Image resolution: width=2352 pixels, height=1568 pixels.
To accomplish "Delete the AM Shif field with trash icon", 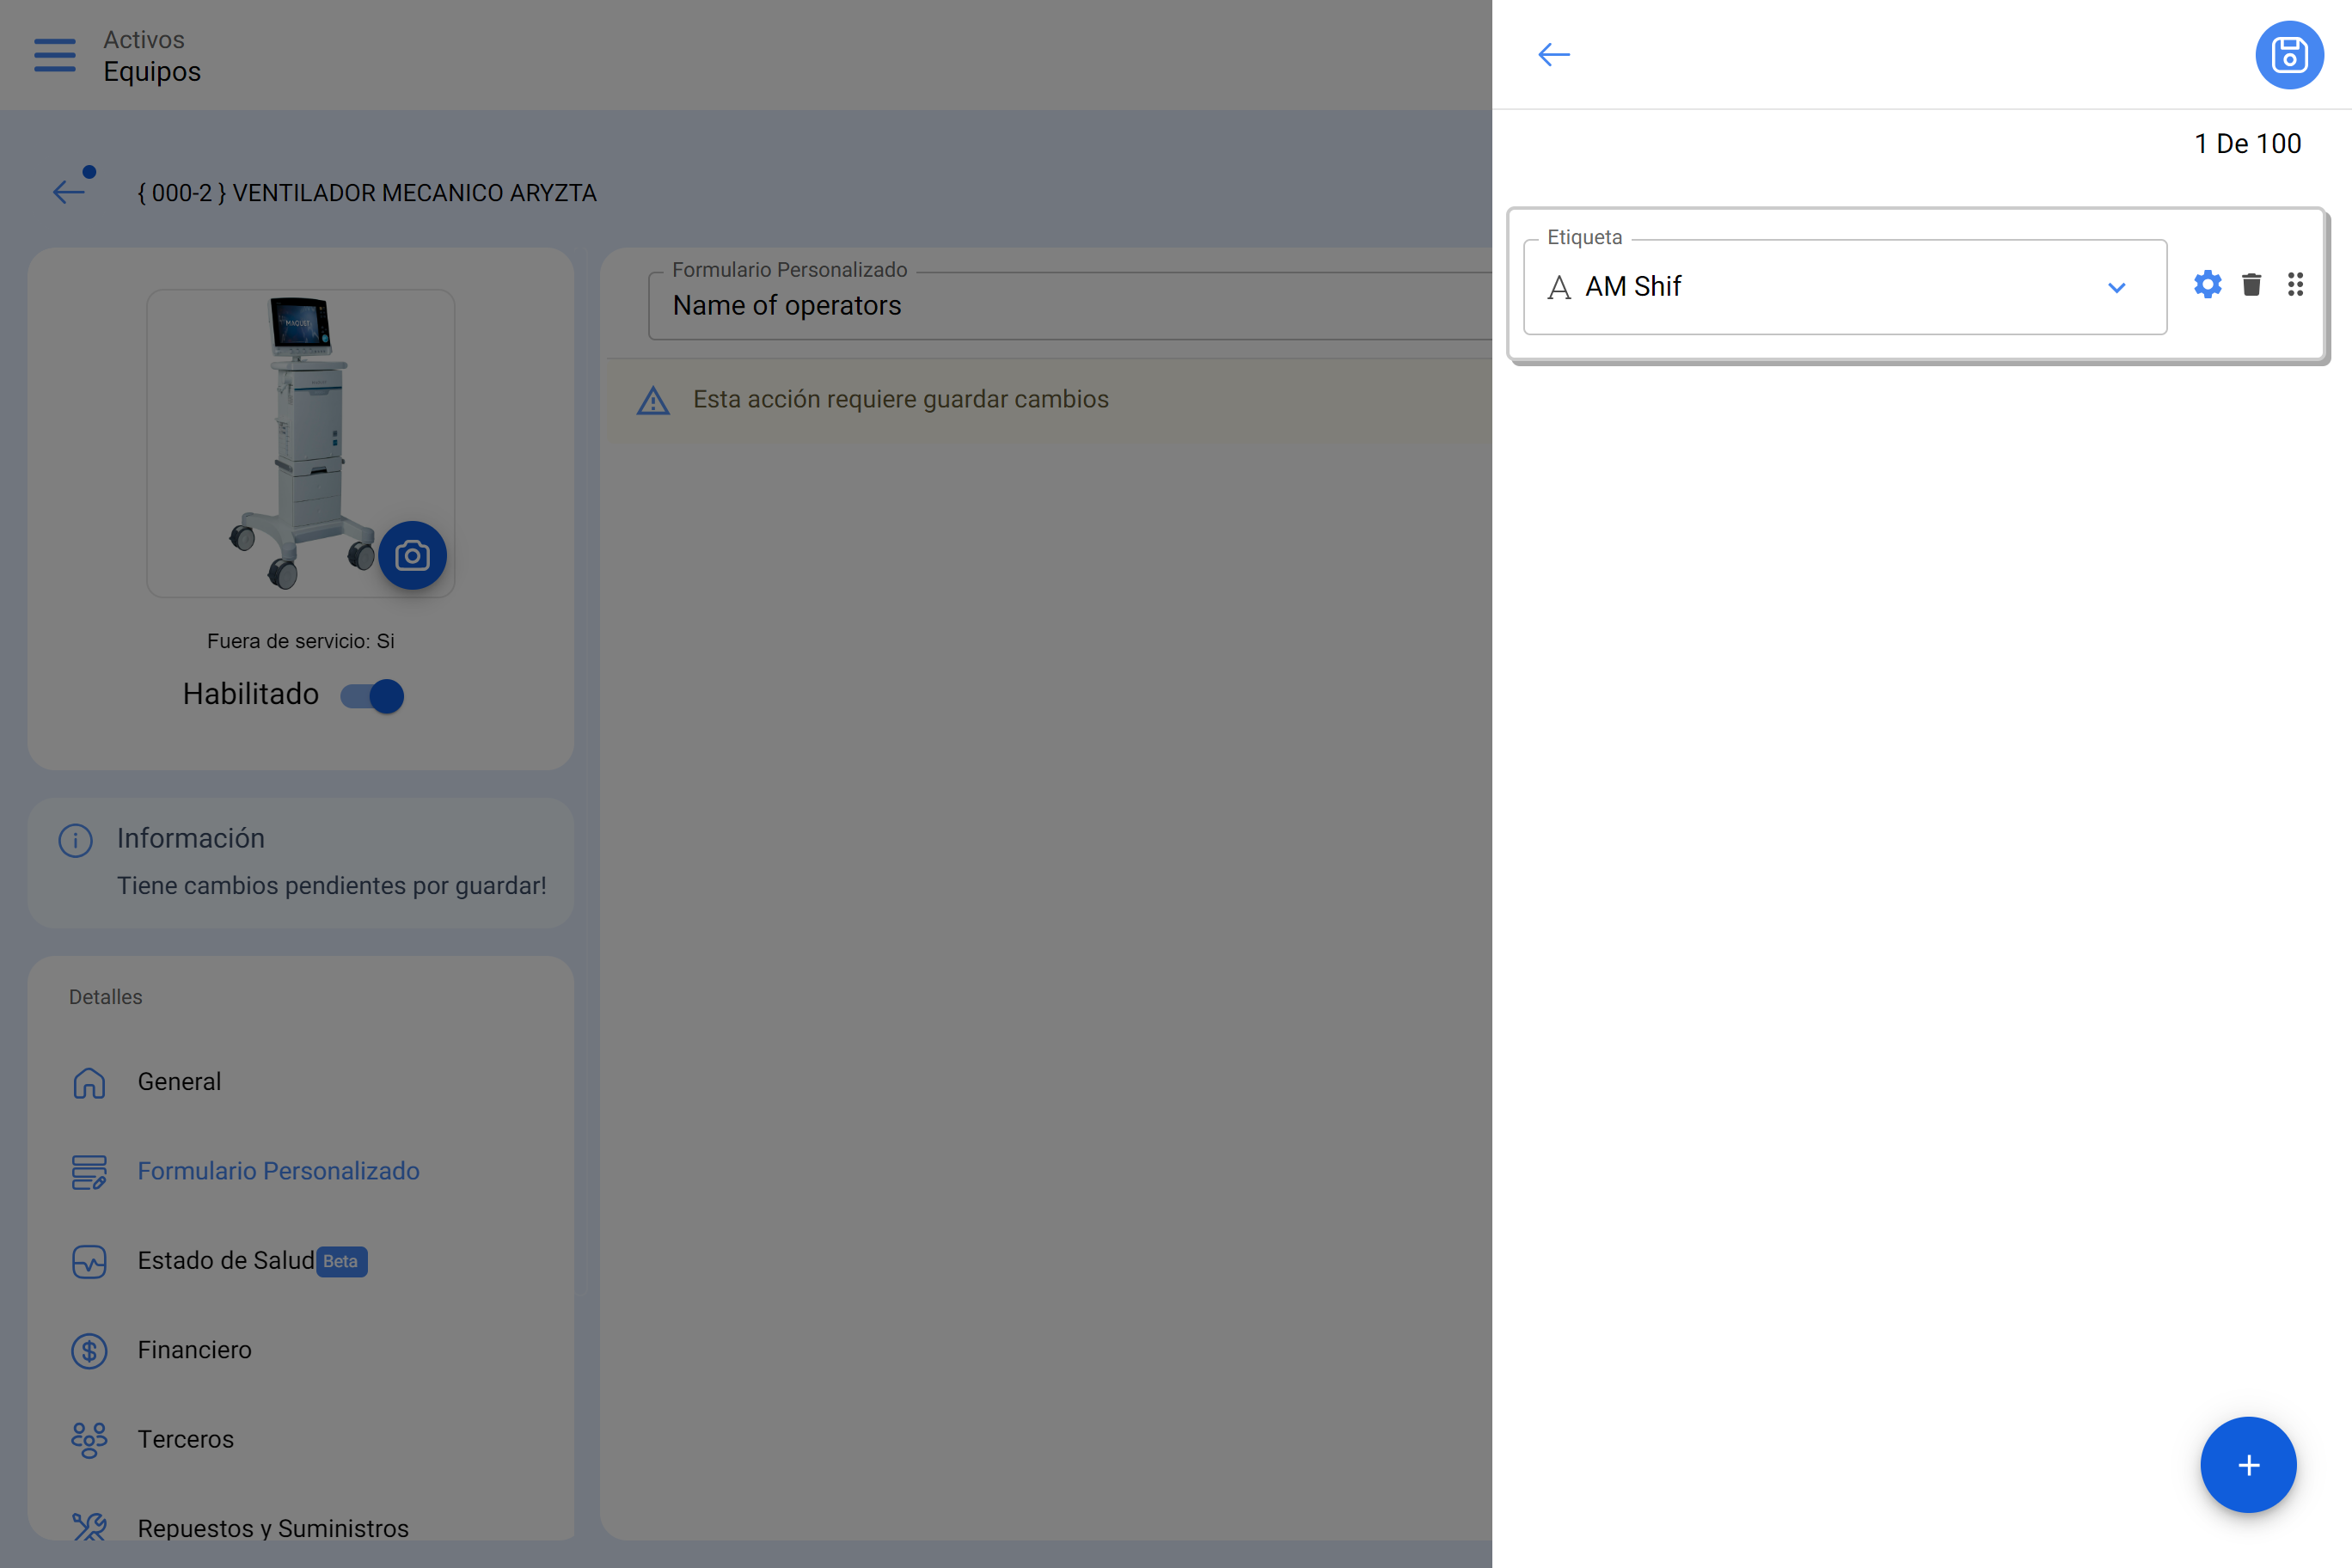I will coord(2252,285).
